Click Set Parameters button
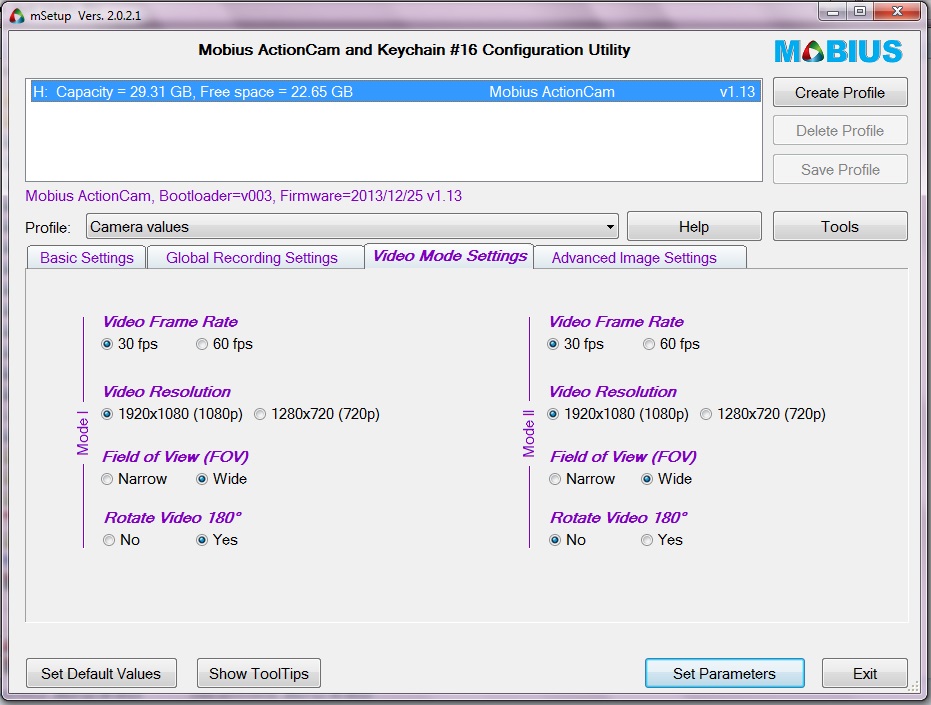This screenshot has height=705, width=931. coord(724,674)
